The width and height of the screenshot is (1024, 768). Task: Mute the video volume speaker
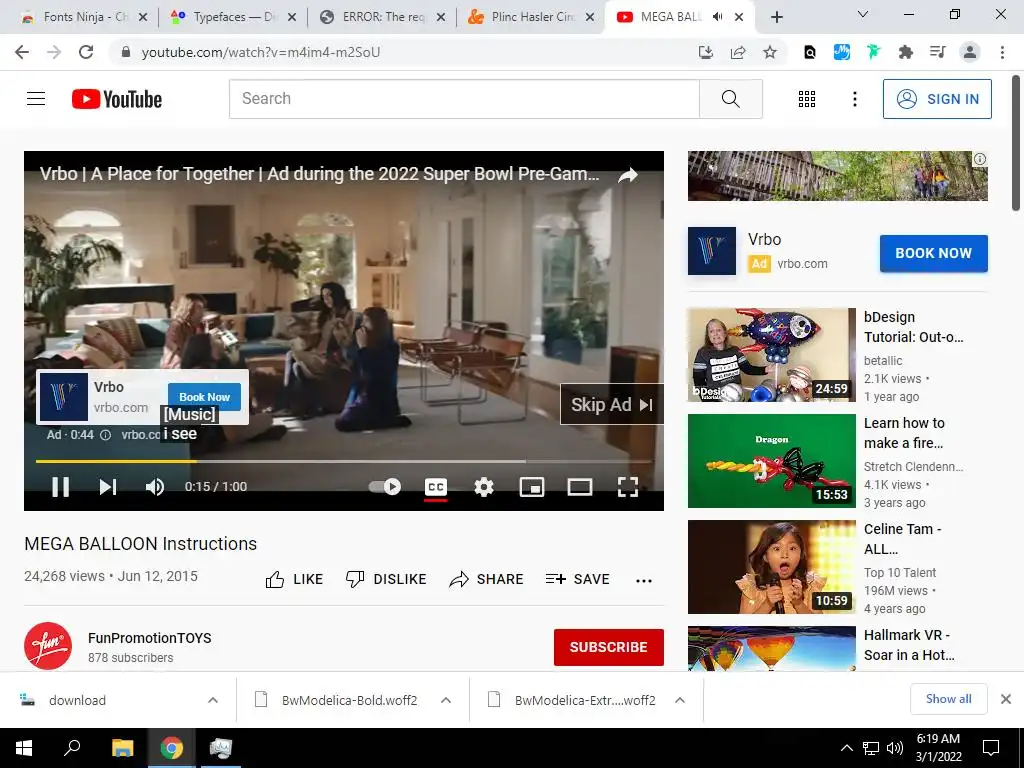point(155,487)
